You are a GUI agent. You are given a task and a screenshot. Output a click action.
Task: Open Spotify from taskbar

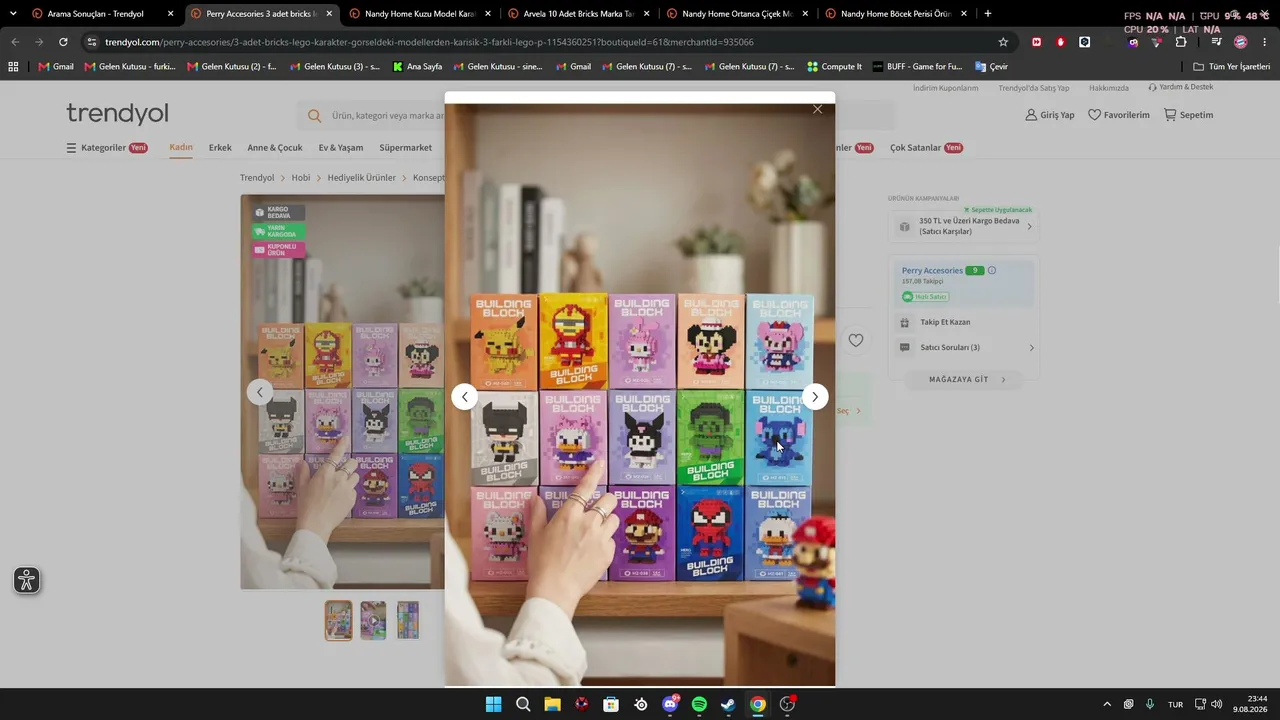coord(699,704)
